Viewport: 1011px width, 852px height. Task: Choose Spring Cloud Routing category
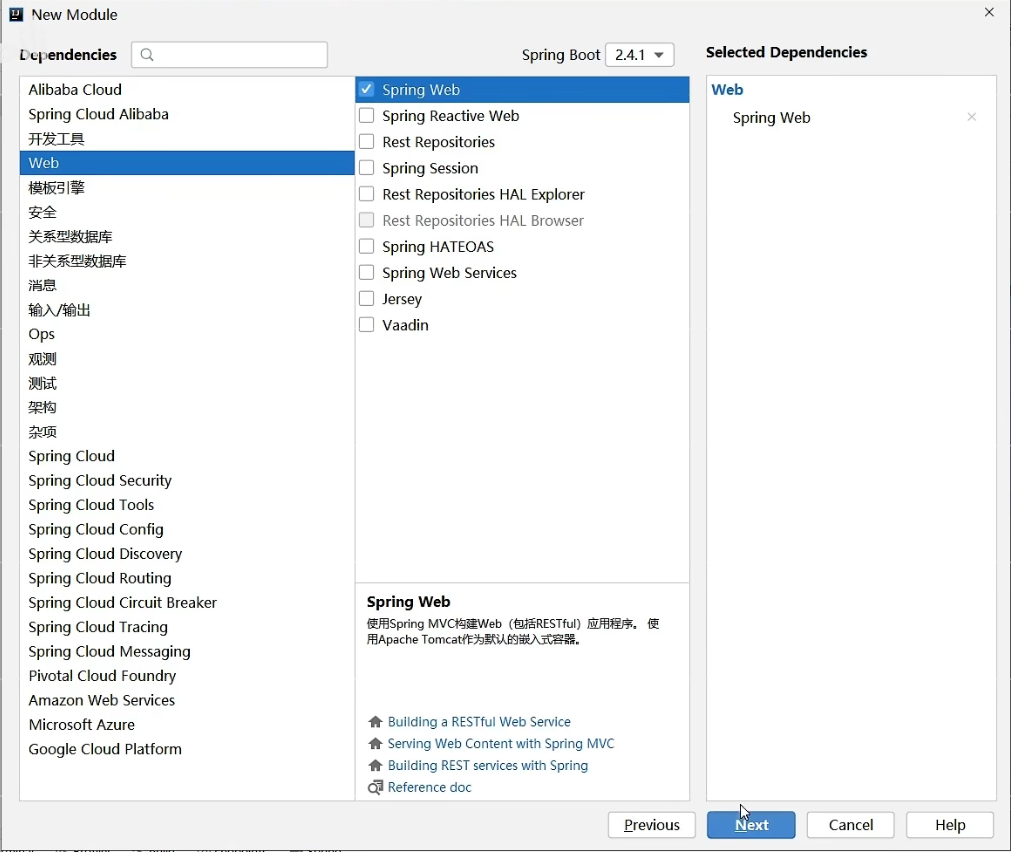tap(187, 579)
